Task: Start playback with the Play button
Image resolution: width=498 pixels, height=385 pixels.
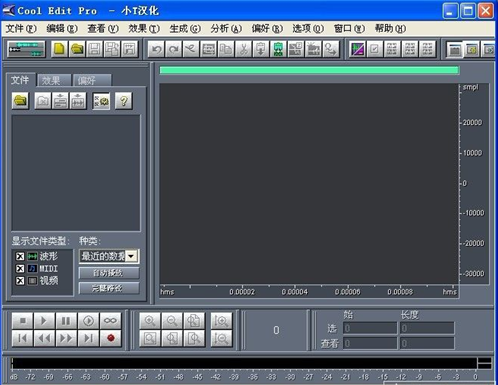Action: click(44, 321)
